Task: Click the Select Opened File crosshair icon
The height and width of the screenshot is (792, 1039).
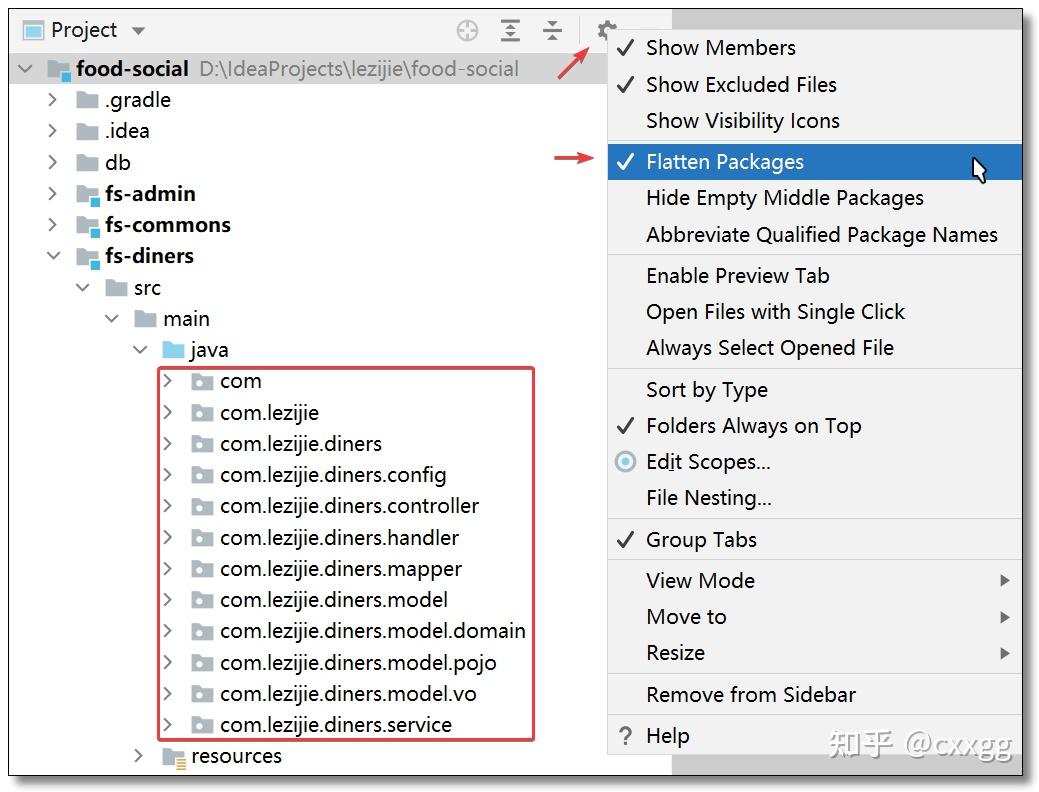Action: click(467, 30)
